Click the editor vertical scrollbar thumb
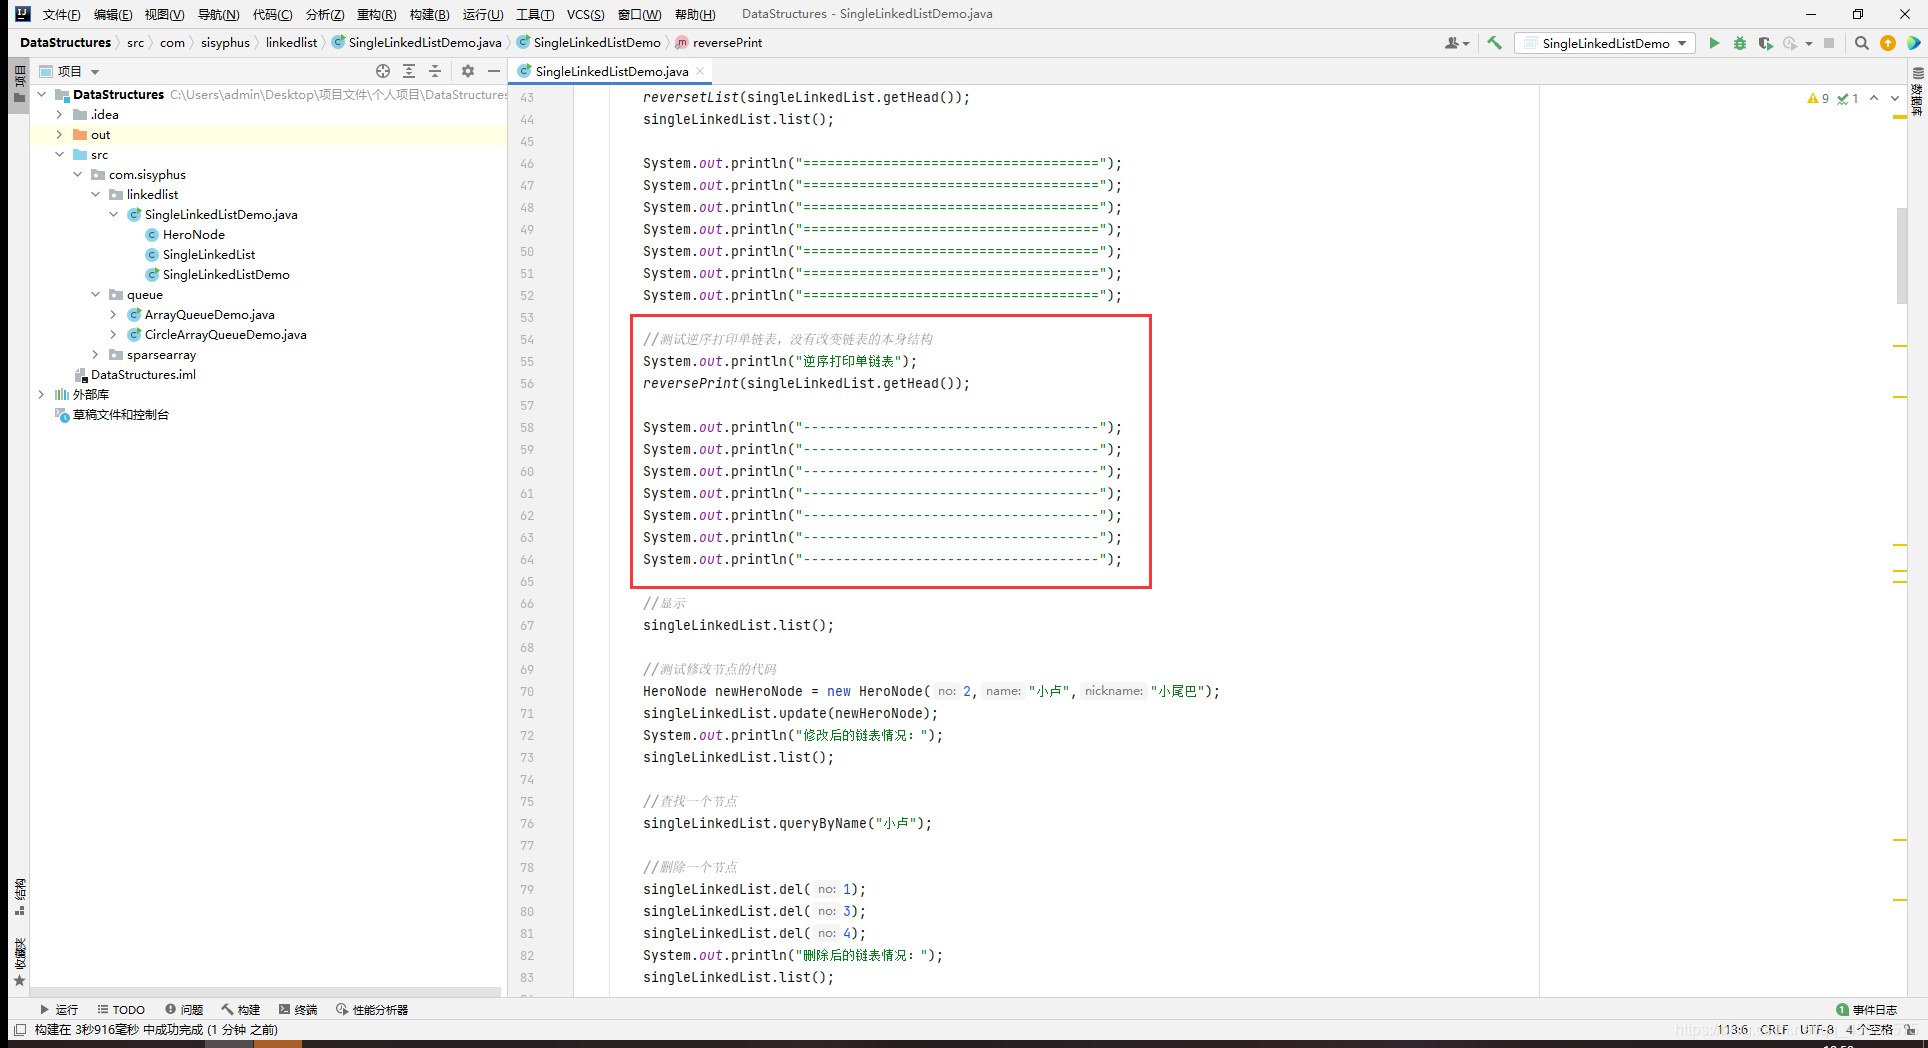 coord(1901,256)
